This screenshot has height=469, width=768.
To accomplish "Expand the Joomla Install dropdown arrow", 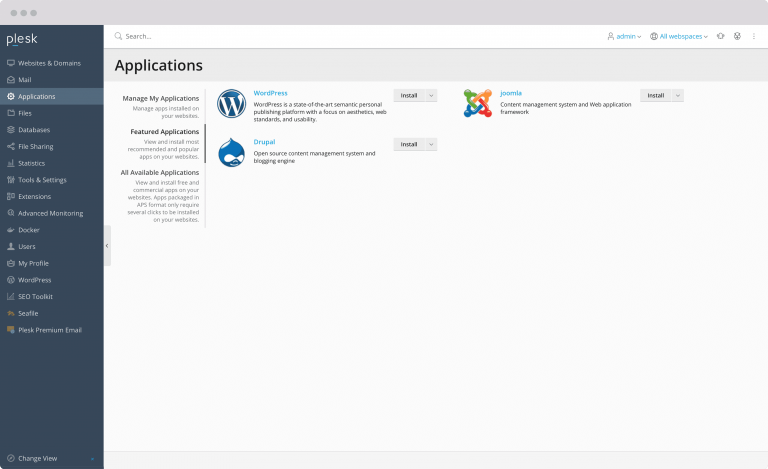I will point(678,96).
